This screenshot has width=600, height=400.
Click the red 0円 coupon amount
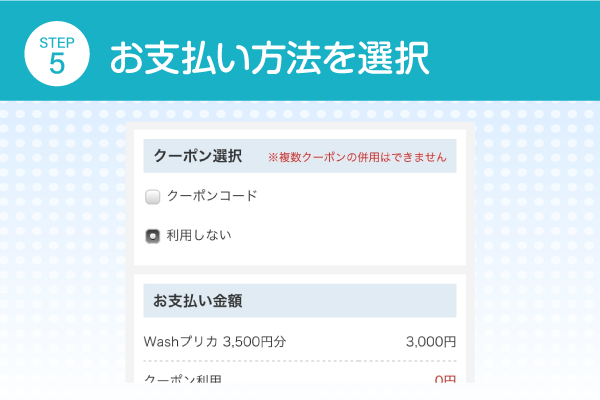tap(445, 380)
